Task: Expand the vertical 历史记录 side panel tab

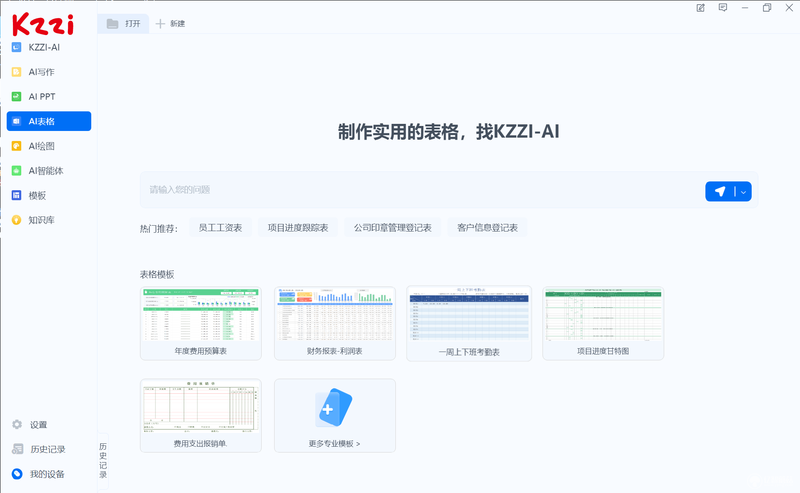Action: coord(103,460)
